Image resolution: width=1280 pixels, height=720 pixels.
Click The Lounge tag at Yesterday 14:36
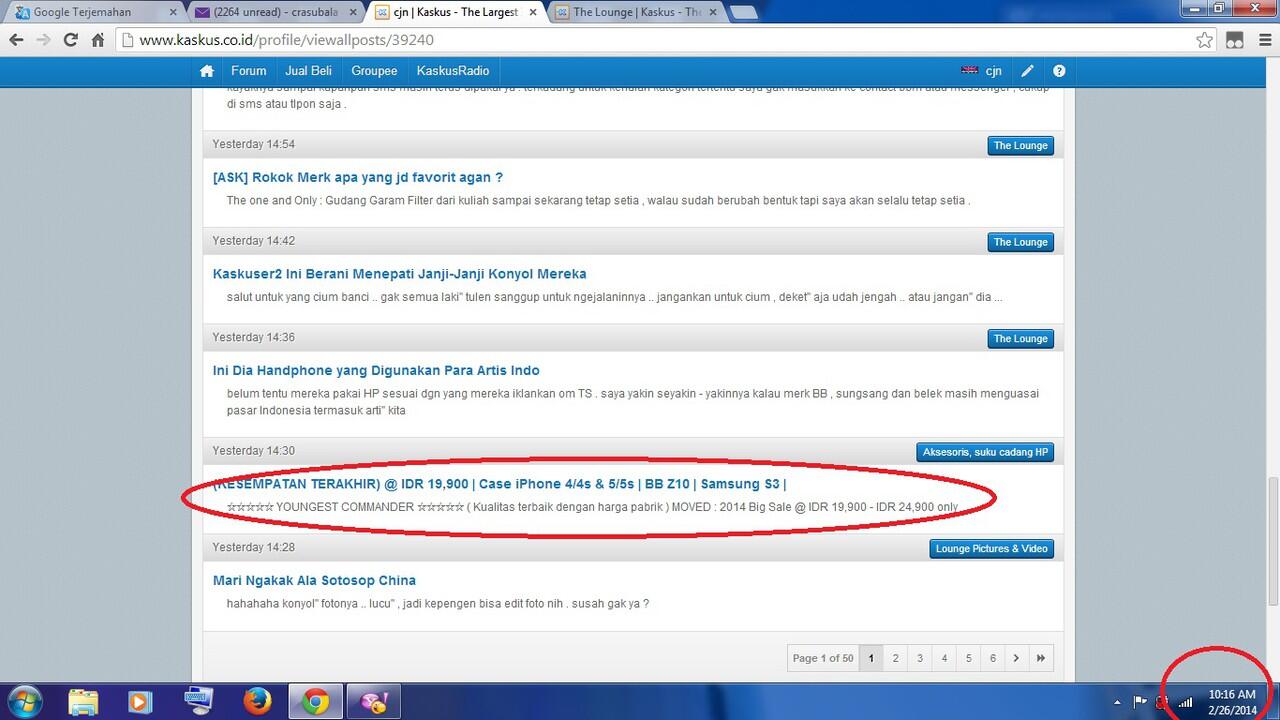[1020, 339]
